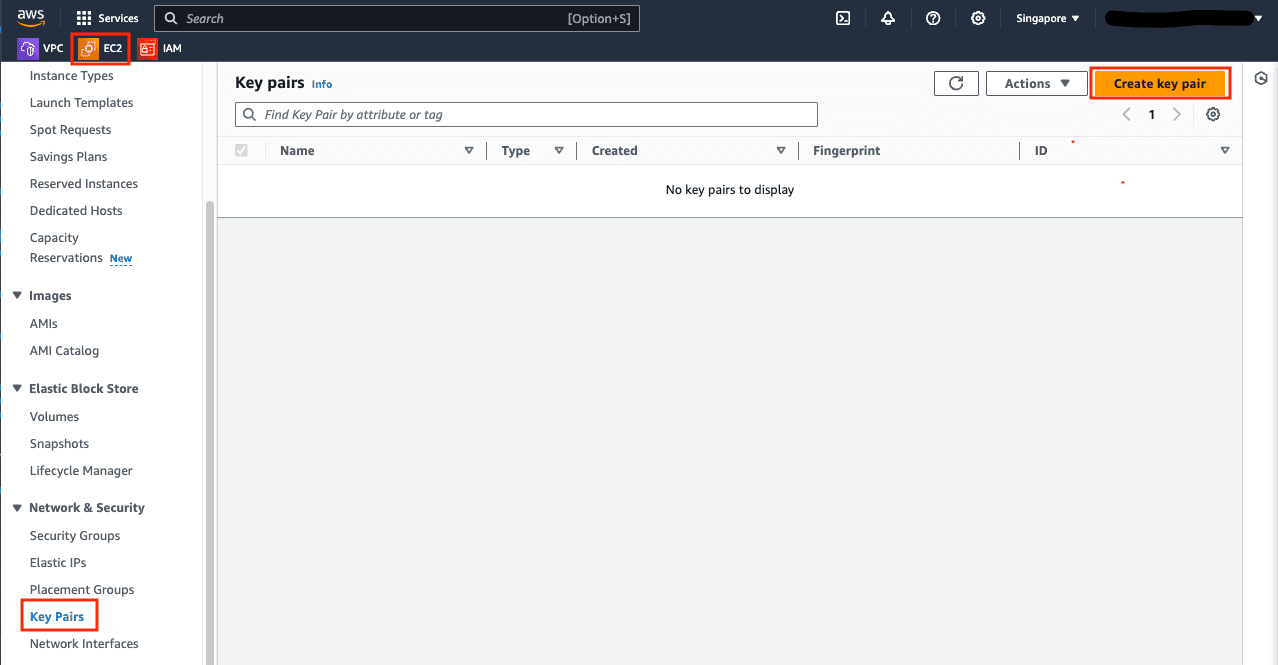Click the Fingerprint column header
This screenshot has height=665, width=1278.
coord(847,151)
